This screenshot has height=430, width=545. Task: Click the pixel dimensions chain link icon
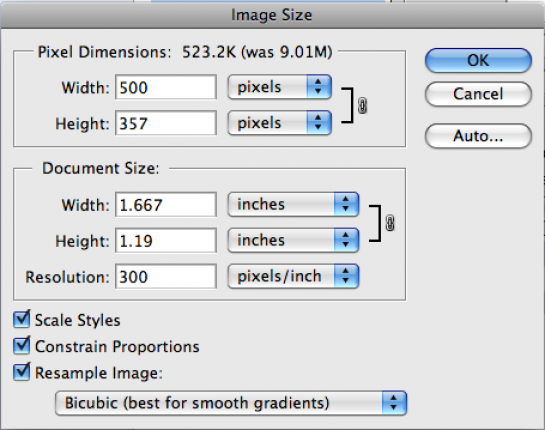(362, 105)
